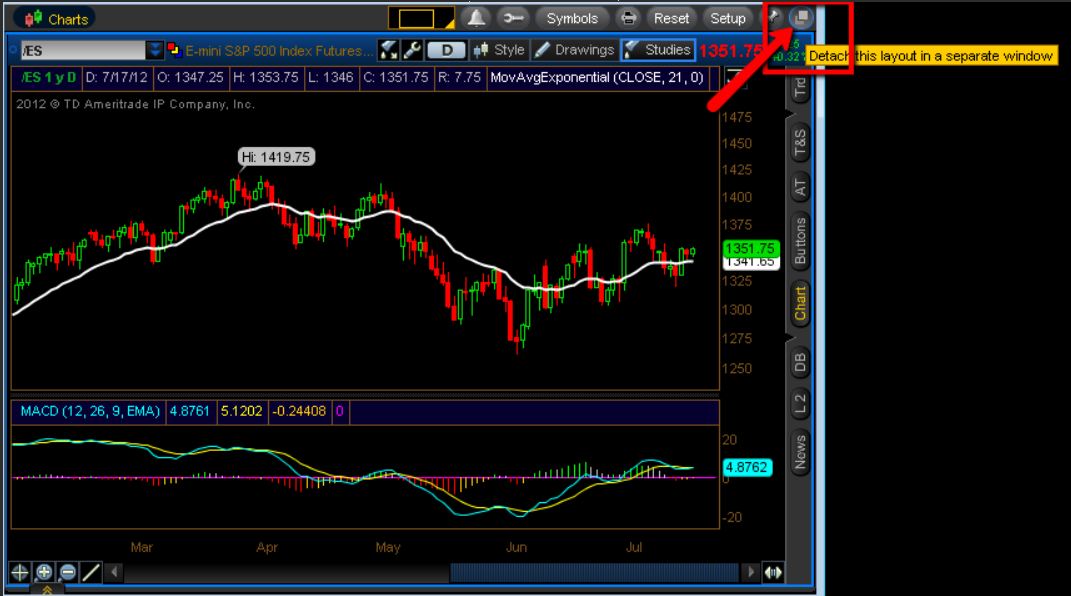
Task: Open the symbol selector dropdown arrow
Action: click(x=155, y=50)
